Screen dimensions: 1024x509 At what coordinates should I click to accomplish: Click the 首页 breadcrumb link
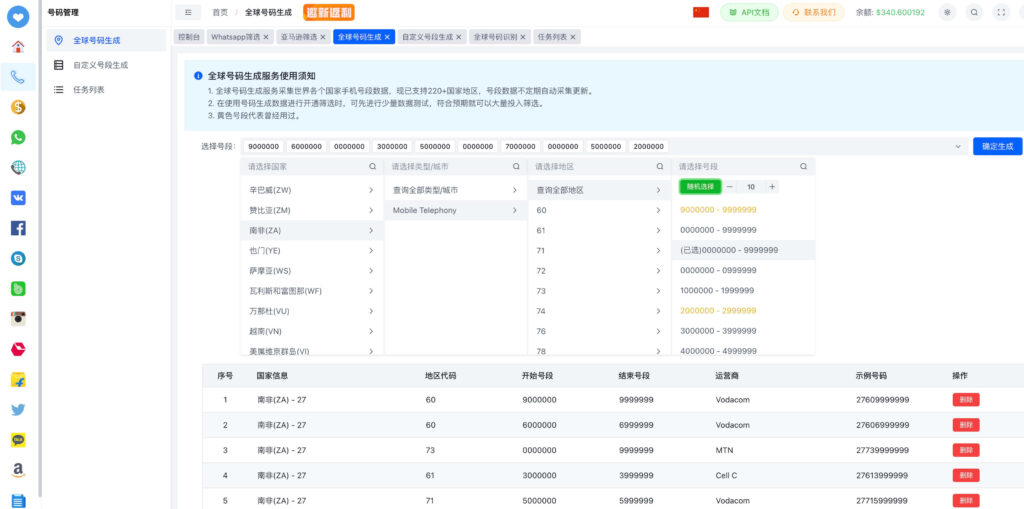tap(220, 12)
